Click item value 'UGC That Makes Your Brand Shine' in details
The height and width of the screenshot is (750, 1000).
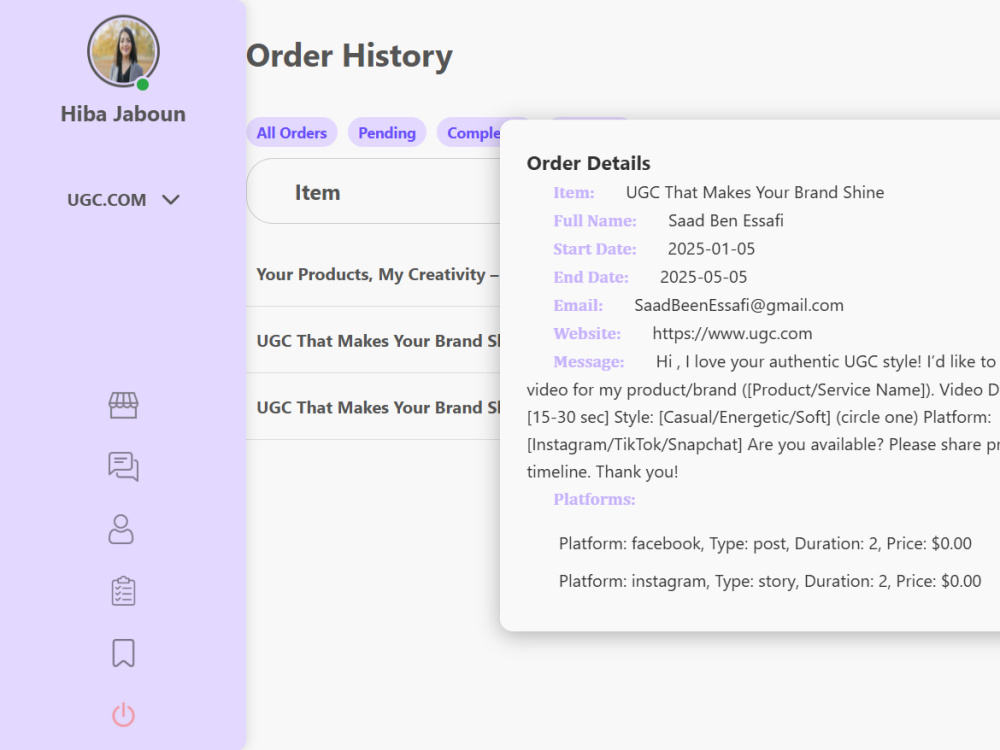[x=754, y=193]
